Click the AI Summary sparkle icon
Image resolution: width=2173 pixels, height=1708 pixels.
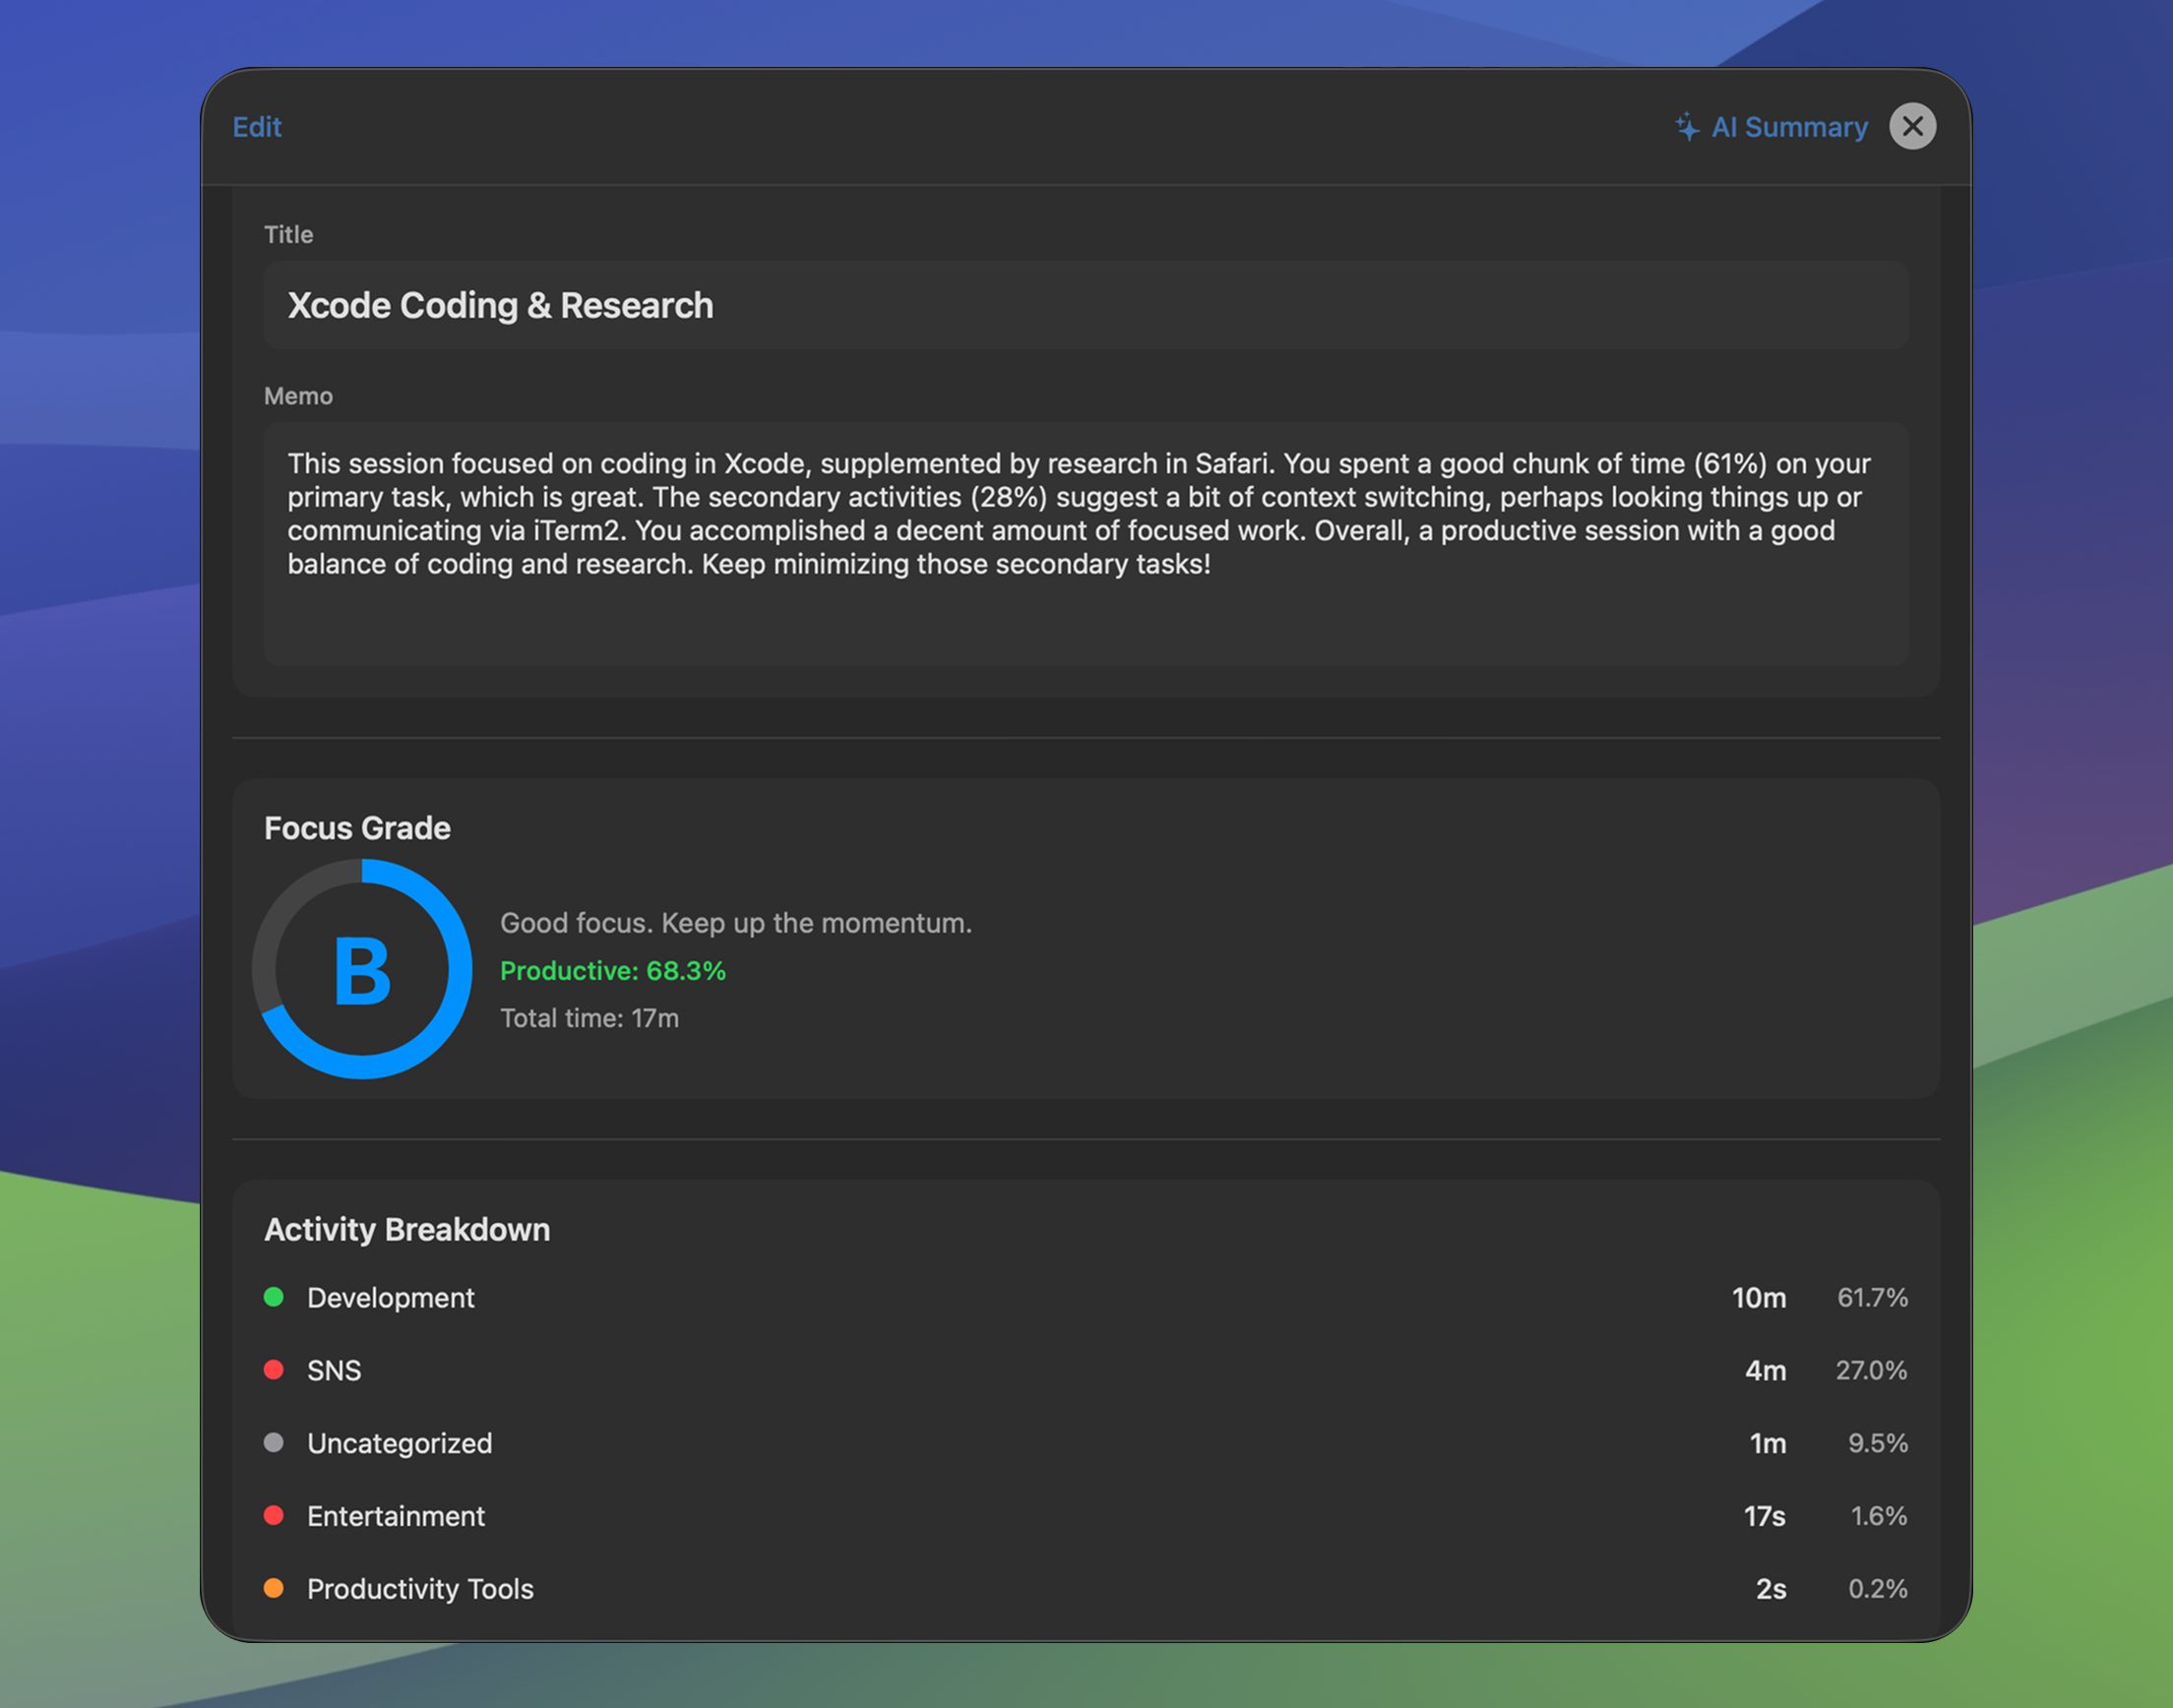[x=1686, y=126]
